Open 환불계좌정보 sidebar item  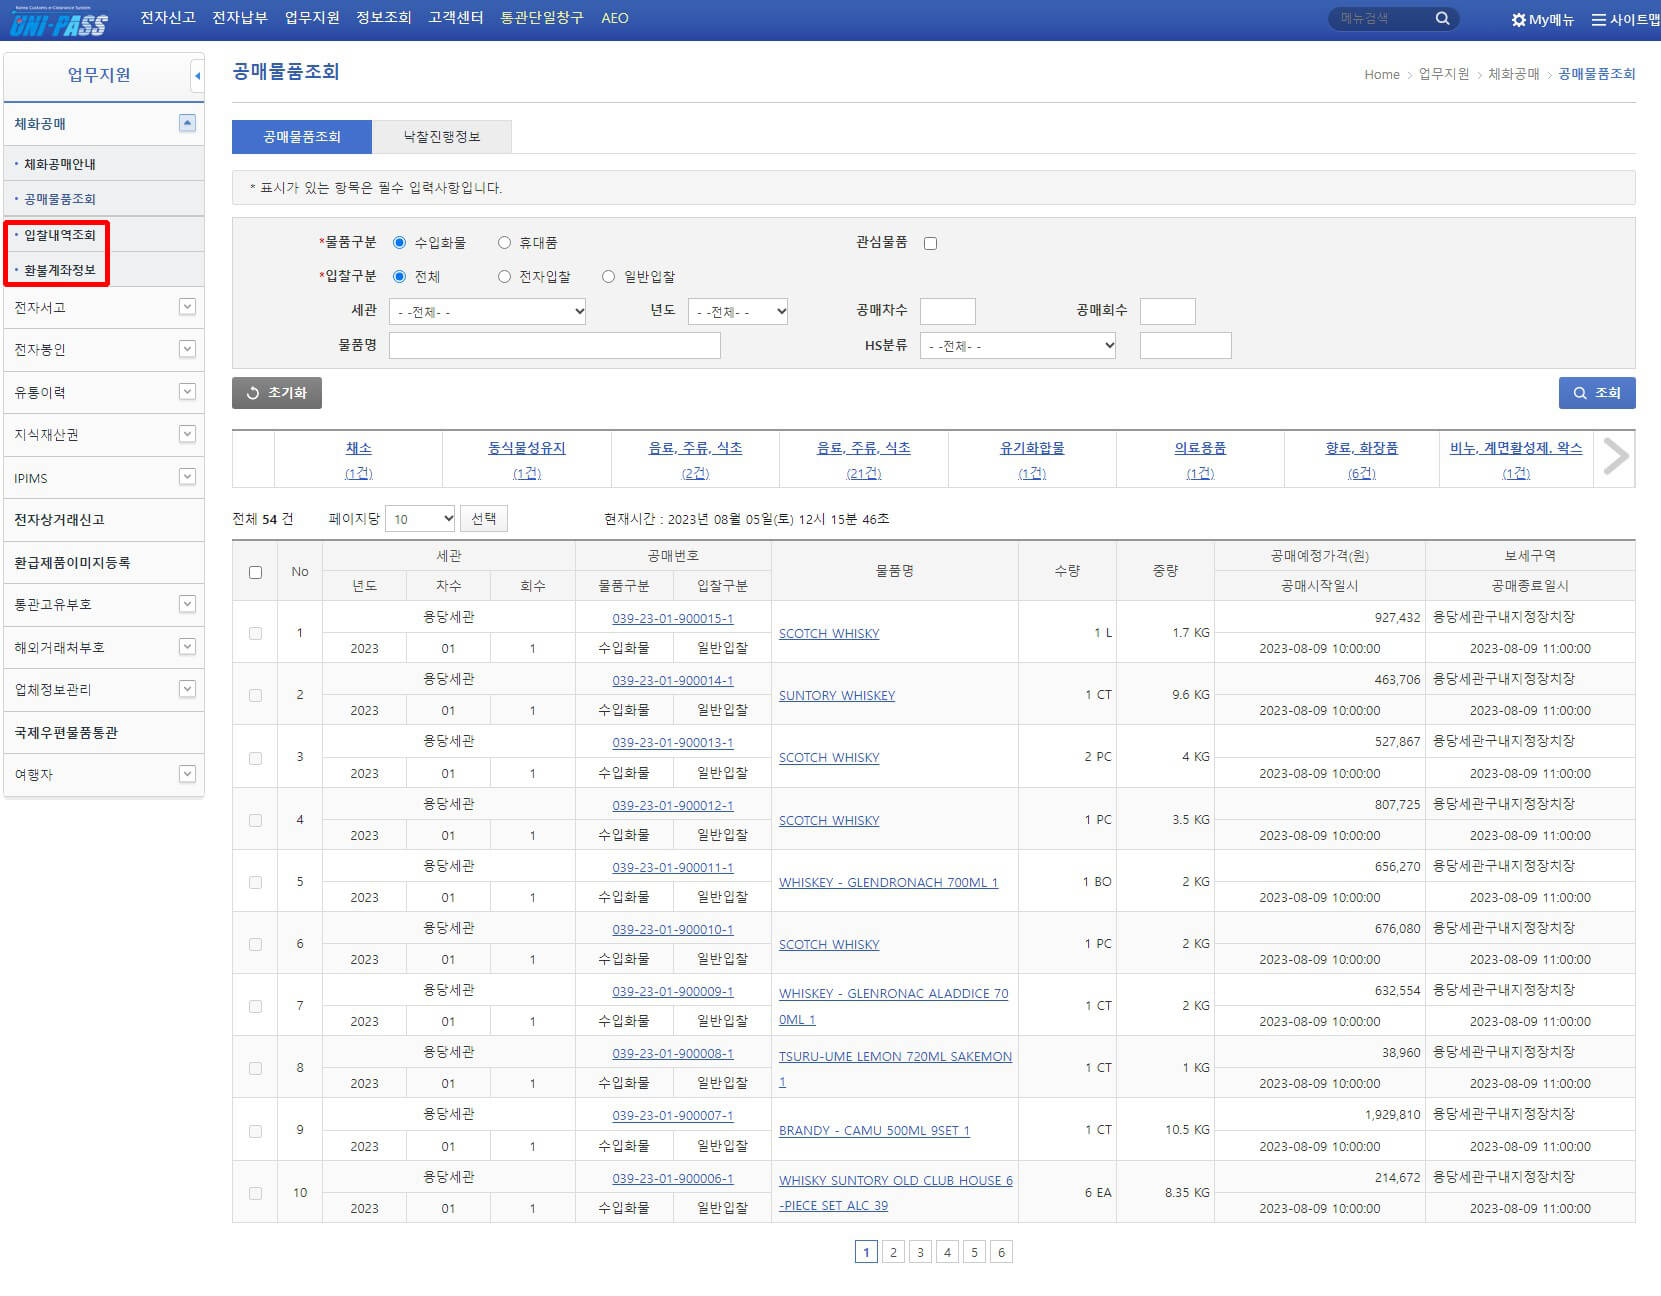pyautogui.click(x=60, y=270)
